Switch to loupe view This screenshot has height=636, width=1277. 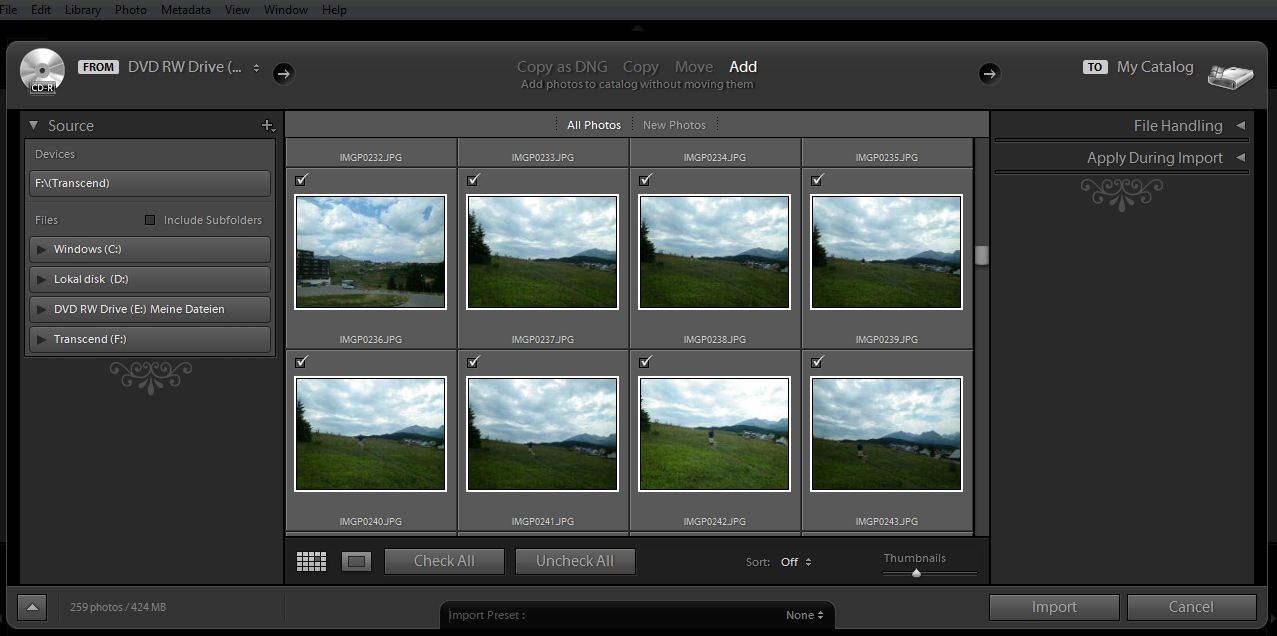click(x=356, y=562)
